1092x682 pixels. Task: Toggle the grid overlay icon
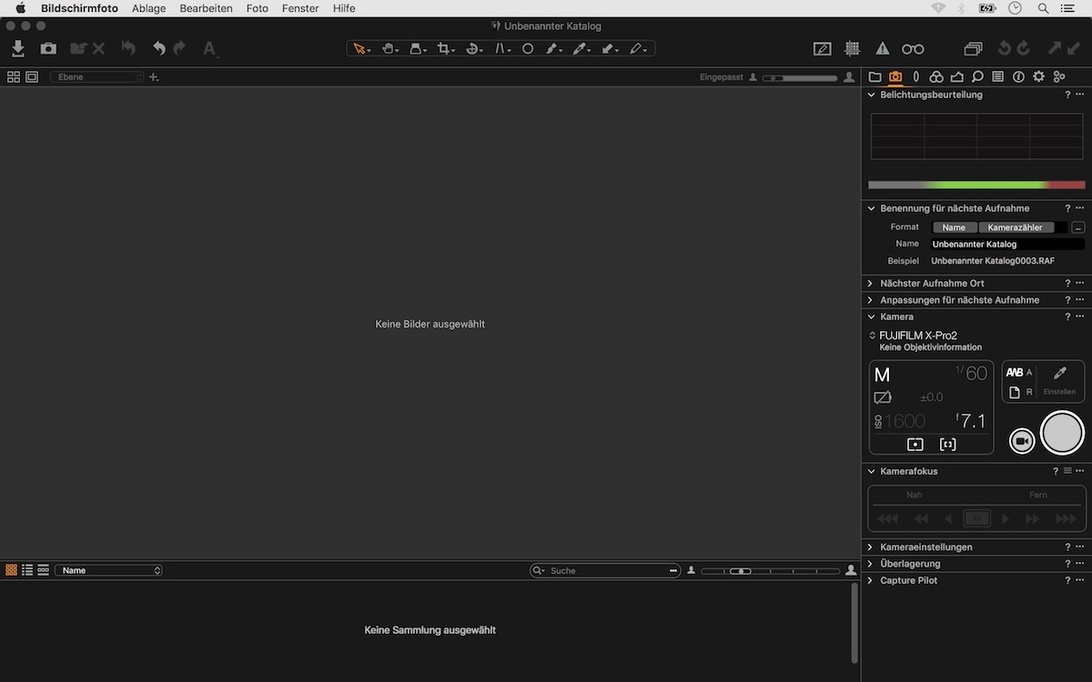pyautogui.click(x=852, y=48)
